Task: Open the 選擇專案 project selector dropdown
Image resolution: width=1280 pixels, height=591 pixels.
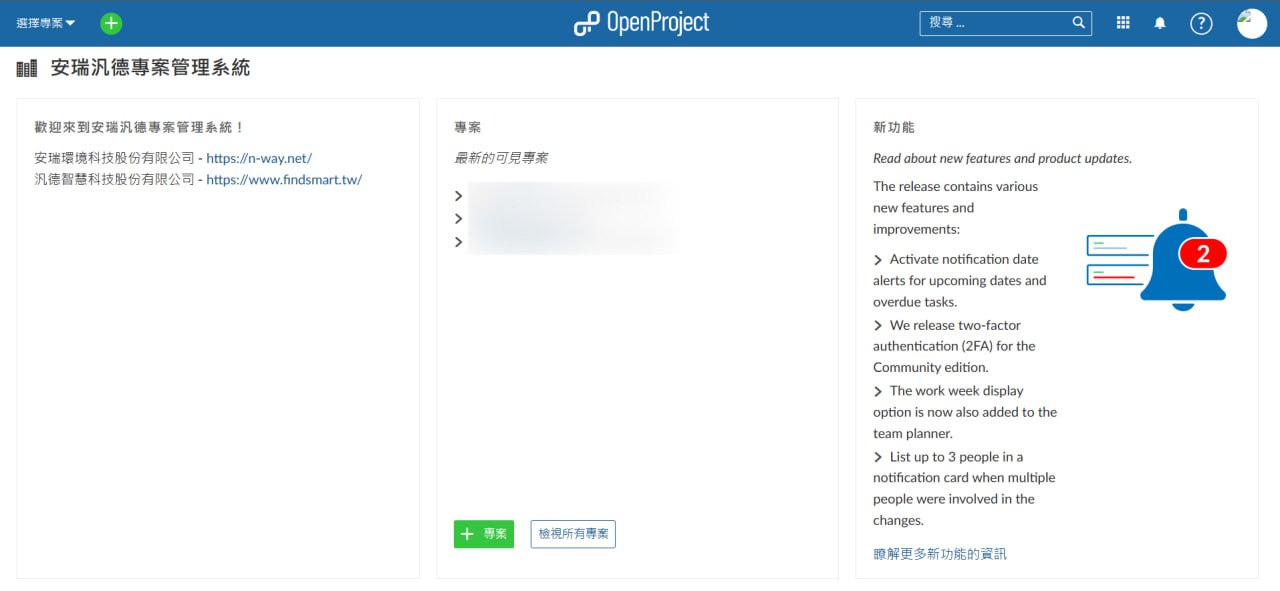Action: click(x=46, y=23)
